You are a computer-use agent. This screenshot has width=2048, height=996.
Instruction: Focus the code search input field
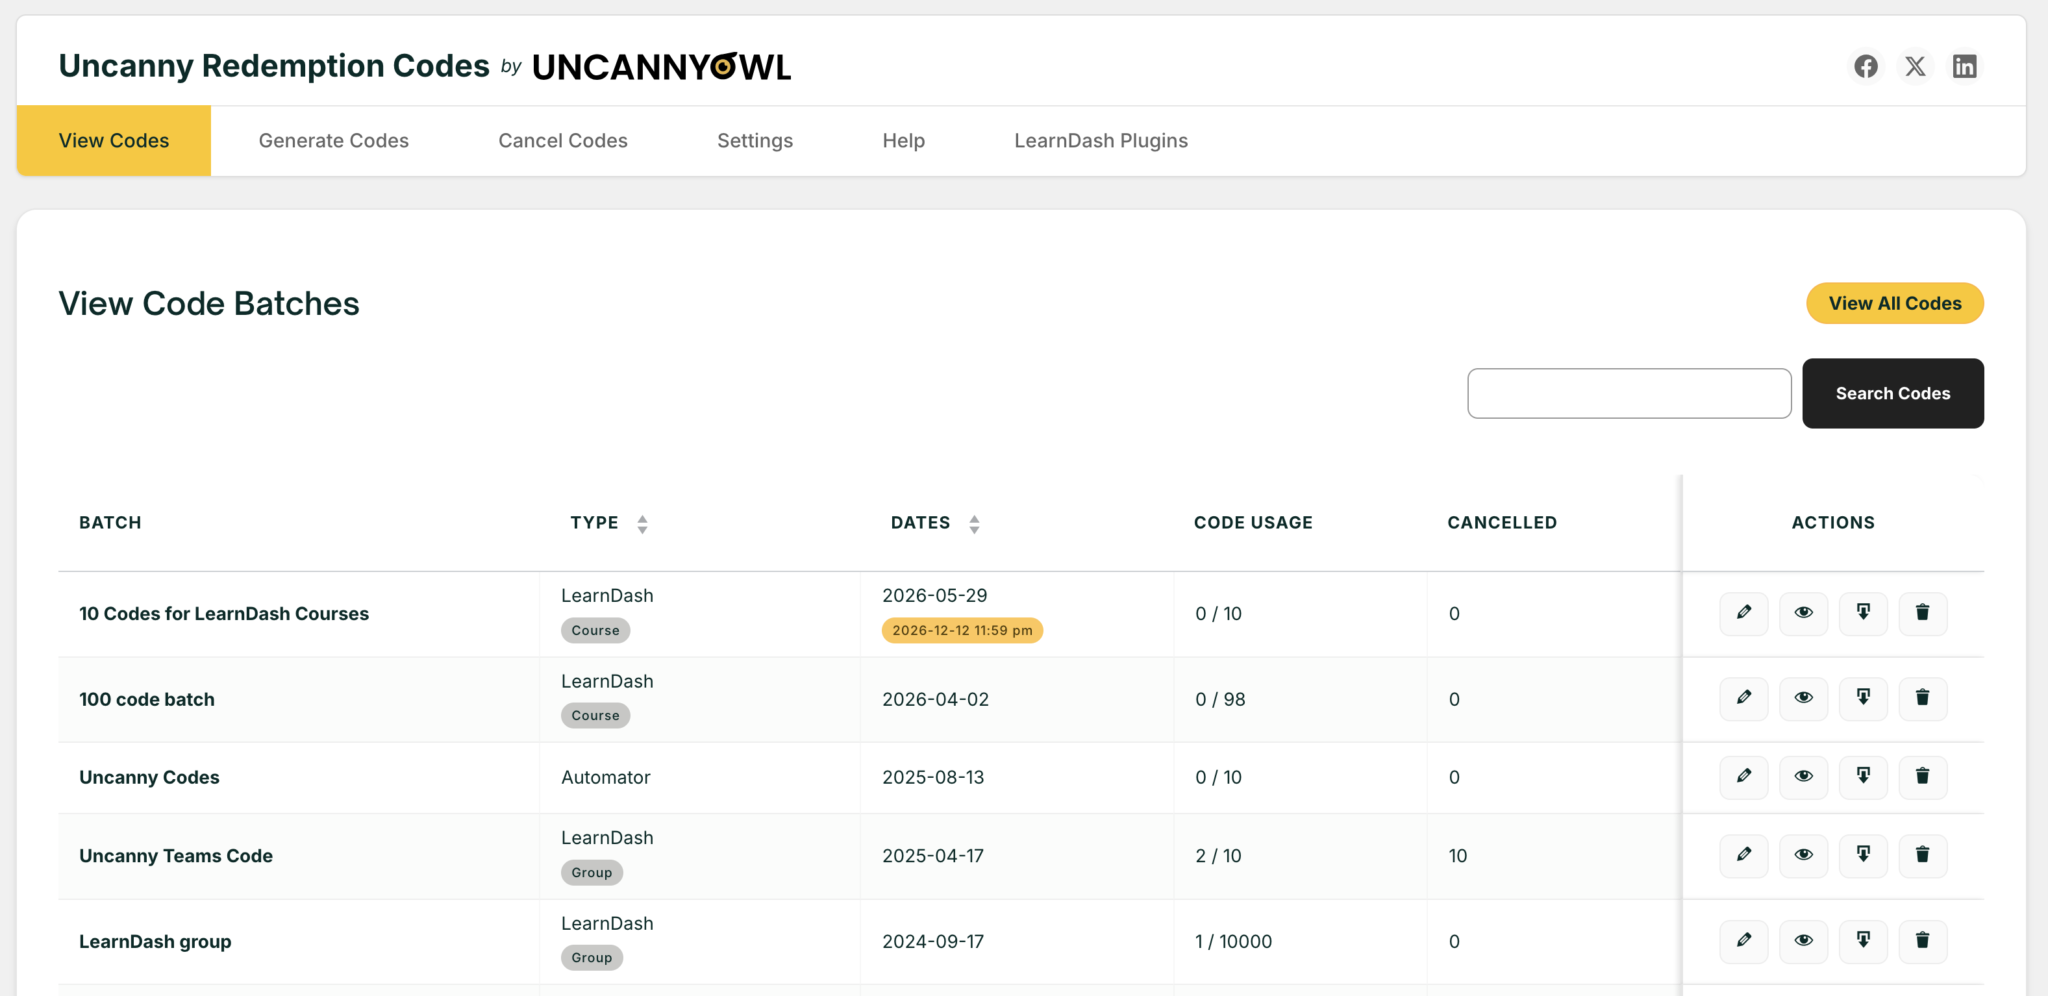pyautogui.click(x=1629, y=393)
